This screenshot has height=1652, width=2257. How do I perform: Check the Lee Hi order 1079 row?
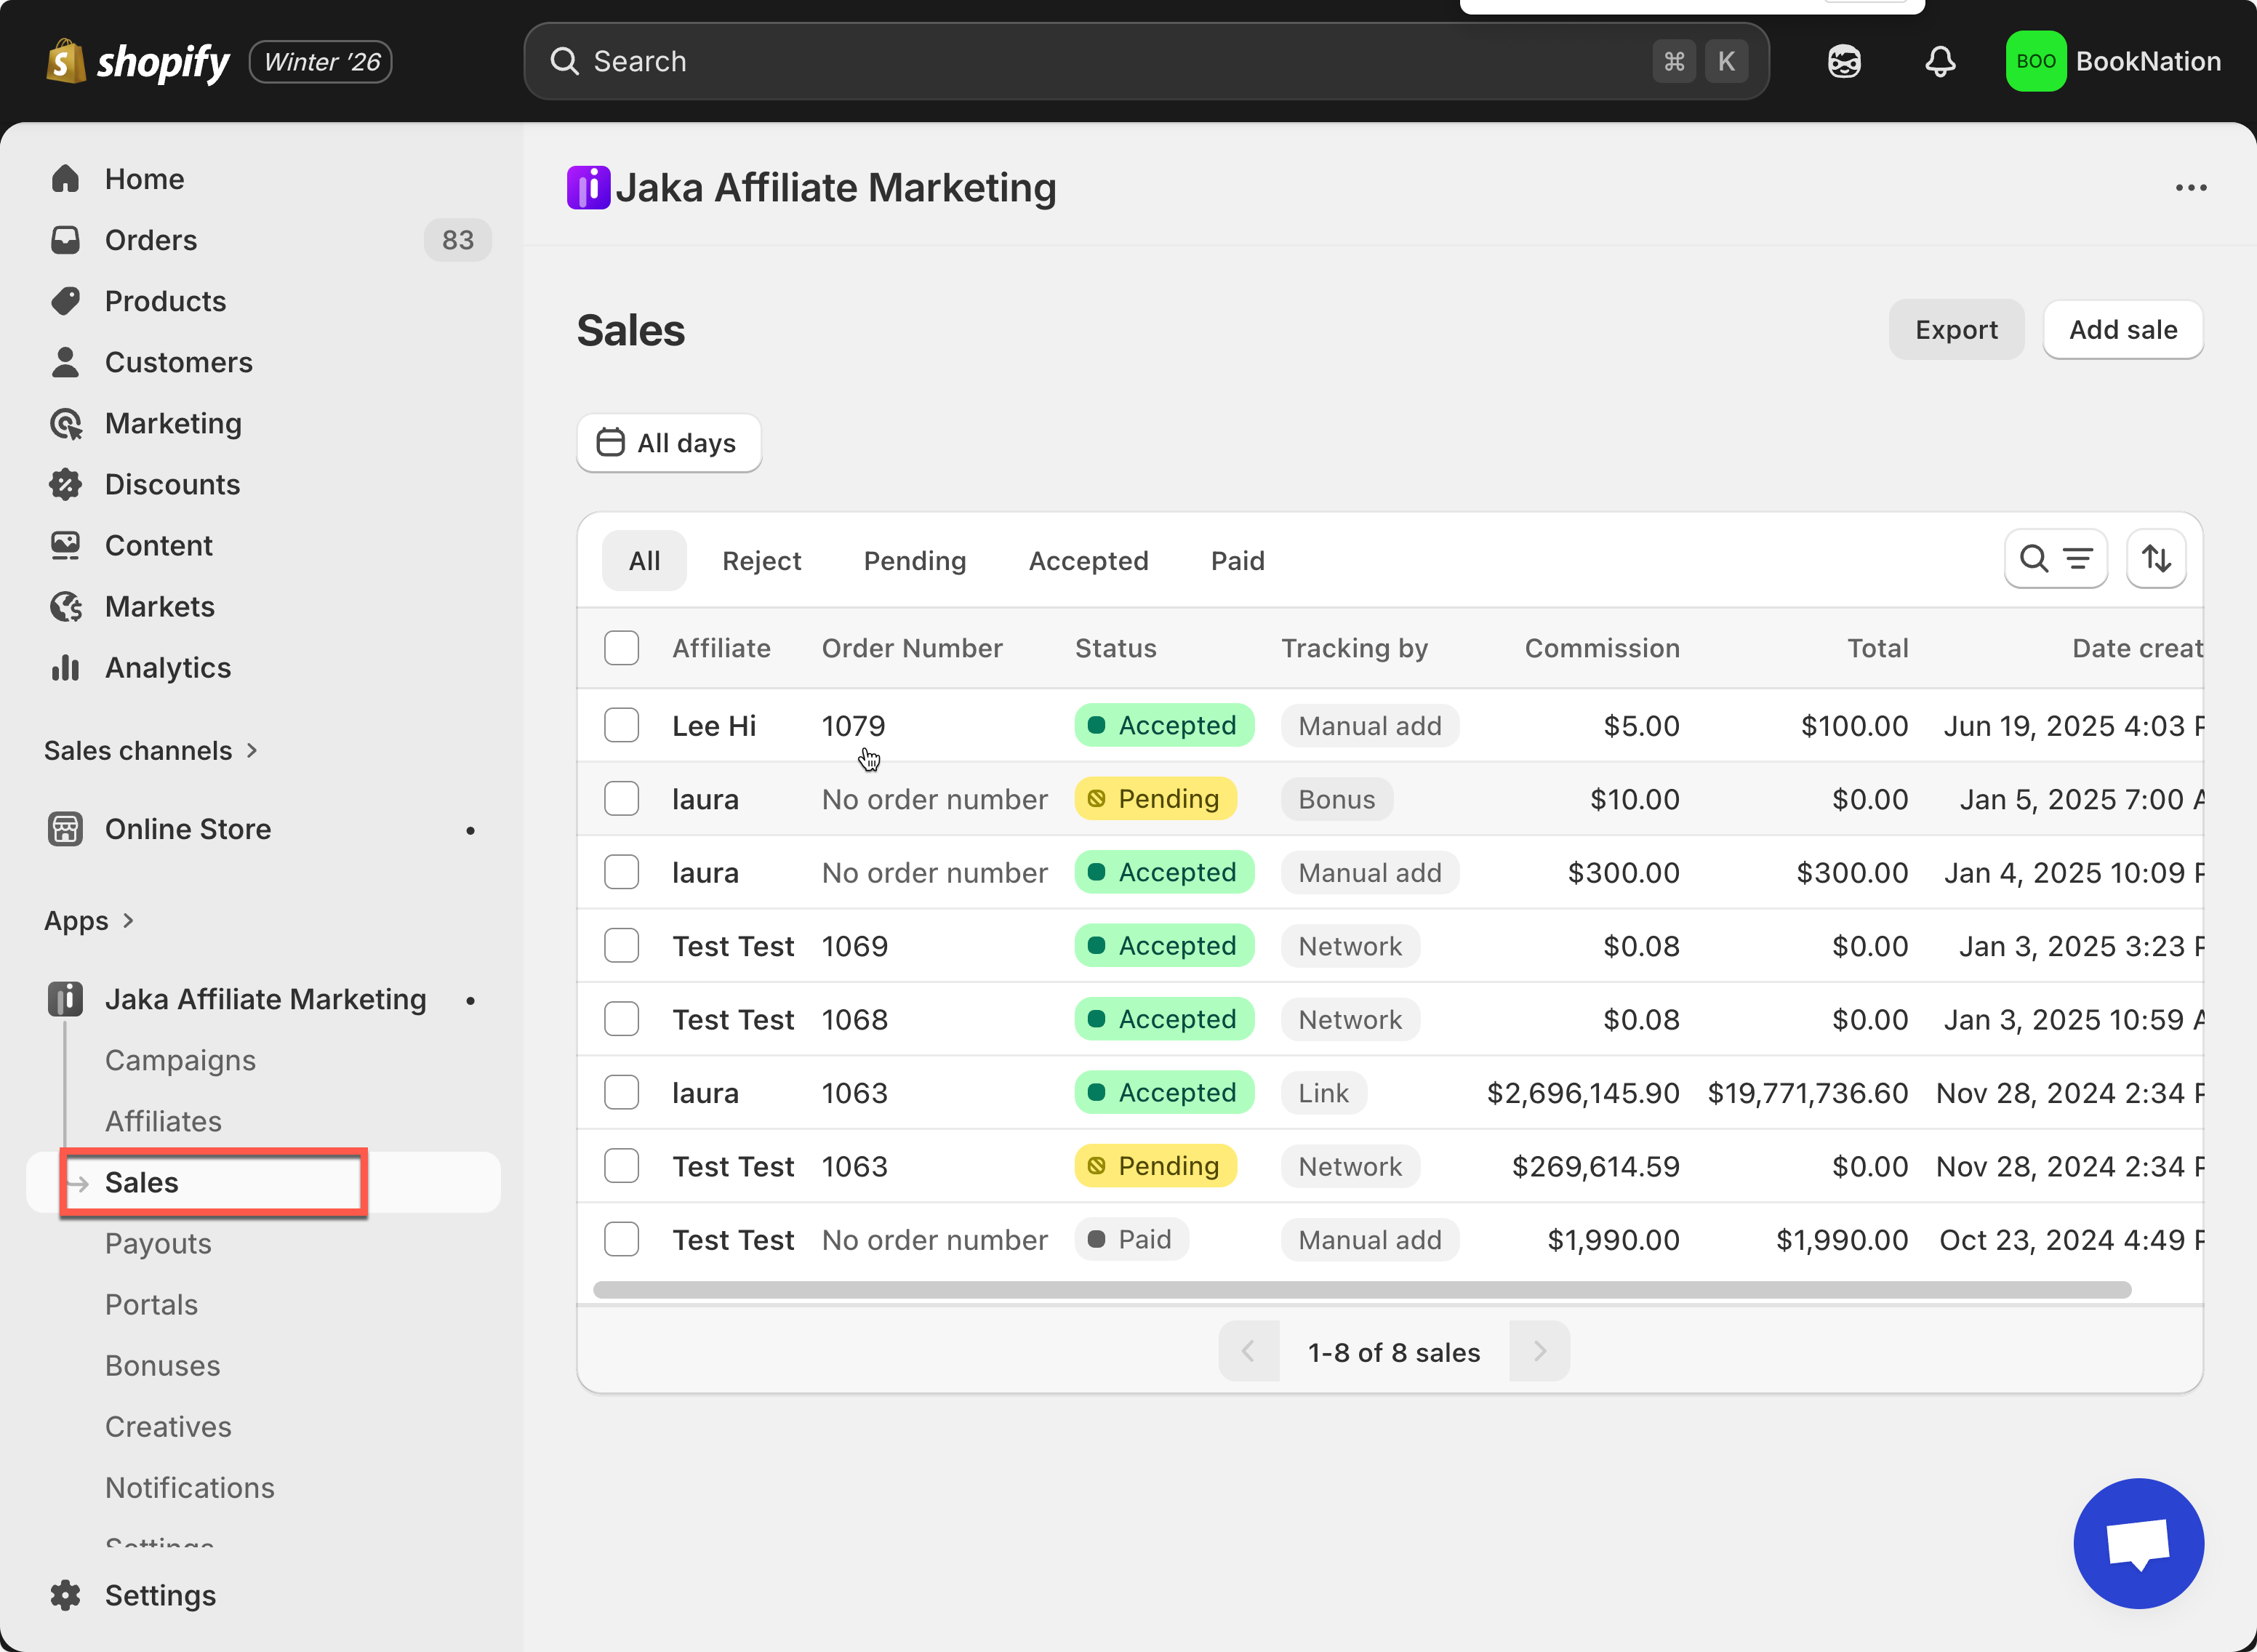621,726
